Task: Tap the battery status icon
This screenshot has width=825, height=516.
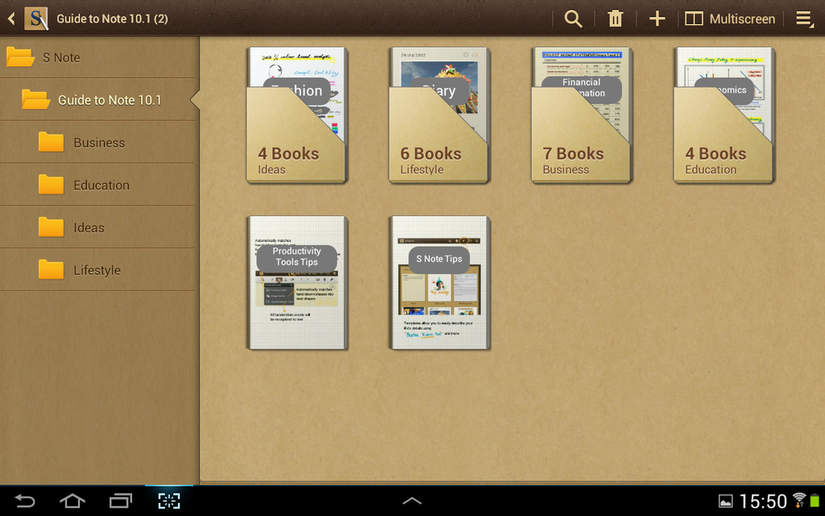Action: tap(814, 501)
